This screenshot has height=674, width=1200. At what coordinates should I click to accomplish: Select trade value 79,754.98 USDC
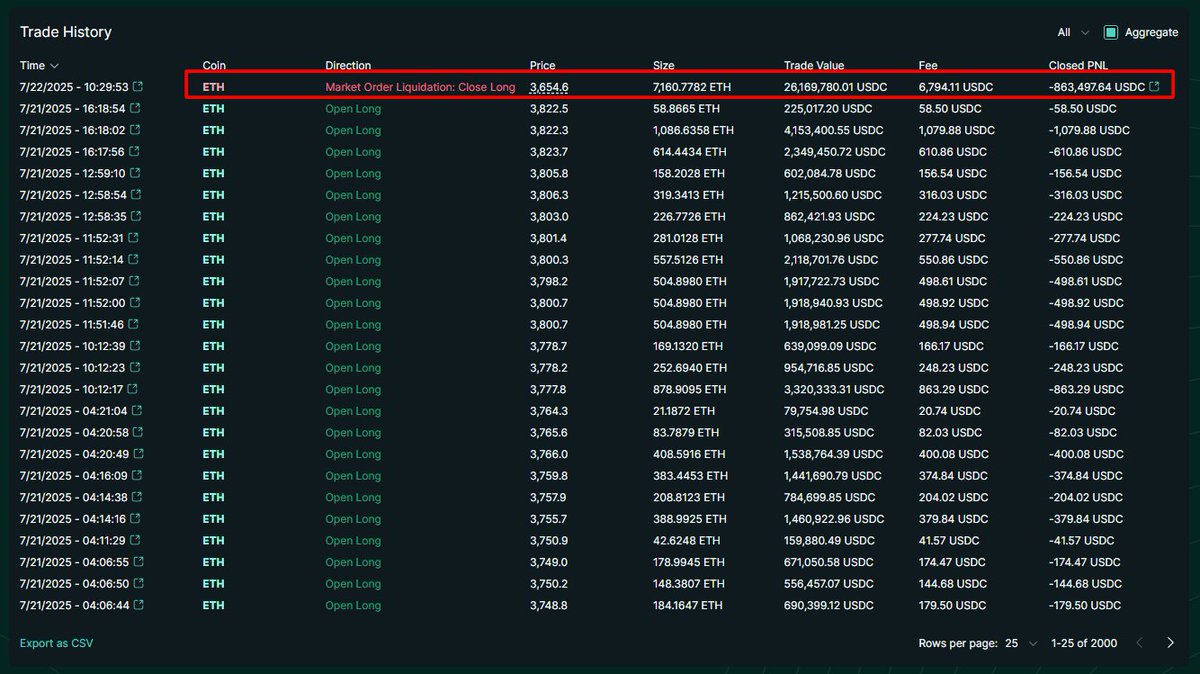pos(826,411)
